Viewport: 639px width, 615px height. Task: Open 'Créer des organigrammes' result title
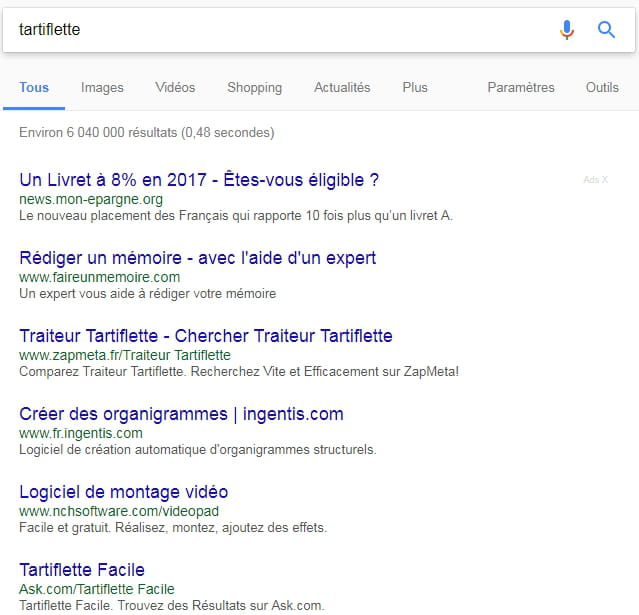181,414
